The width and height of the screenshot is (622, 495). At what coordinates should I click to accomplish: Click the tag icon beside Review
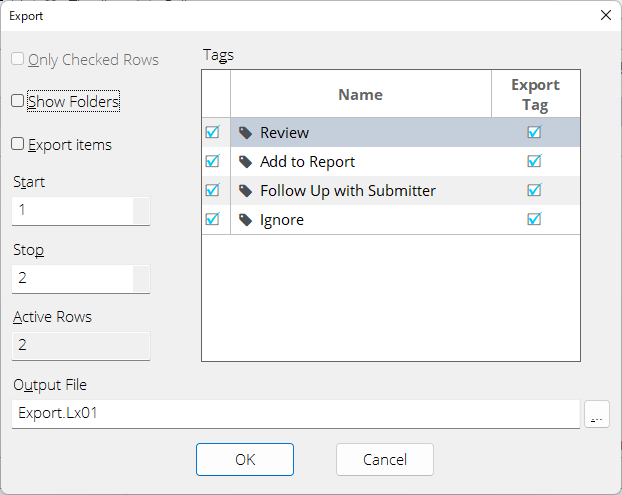click(x=246, y=133)
